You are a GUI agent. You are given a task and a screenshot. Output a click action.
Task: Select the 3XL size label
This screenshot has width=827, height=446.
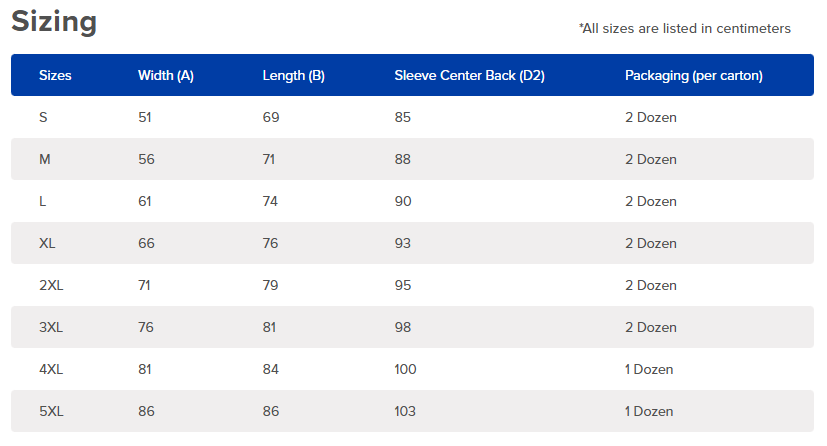[51, 327]
